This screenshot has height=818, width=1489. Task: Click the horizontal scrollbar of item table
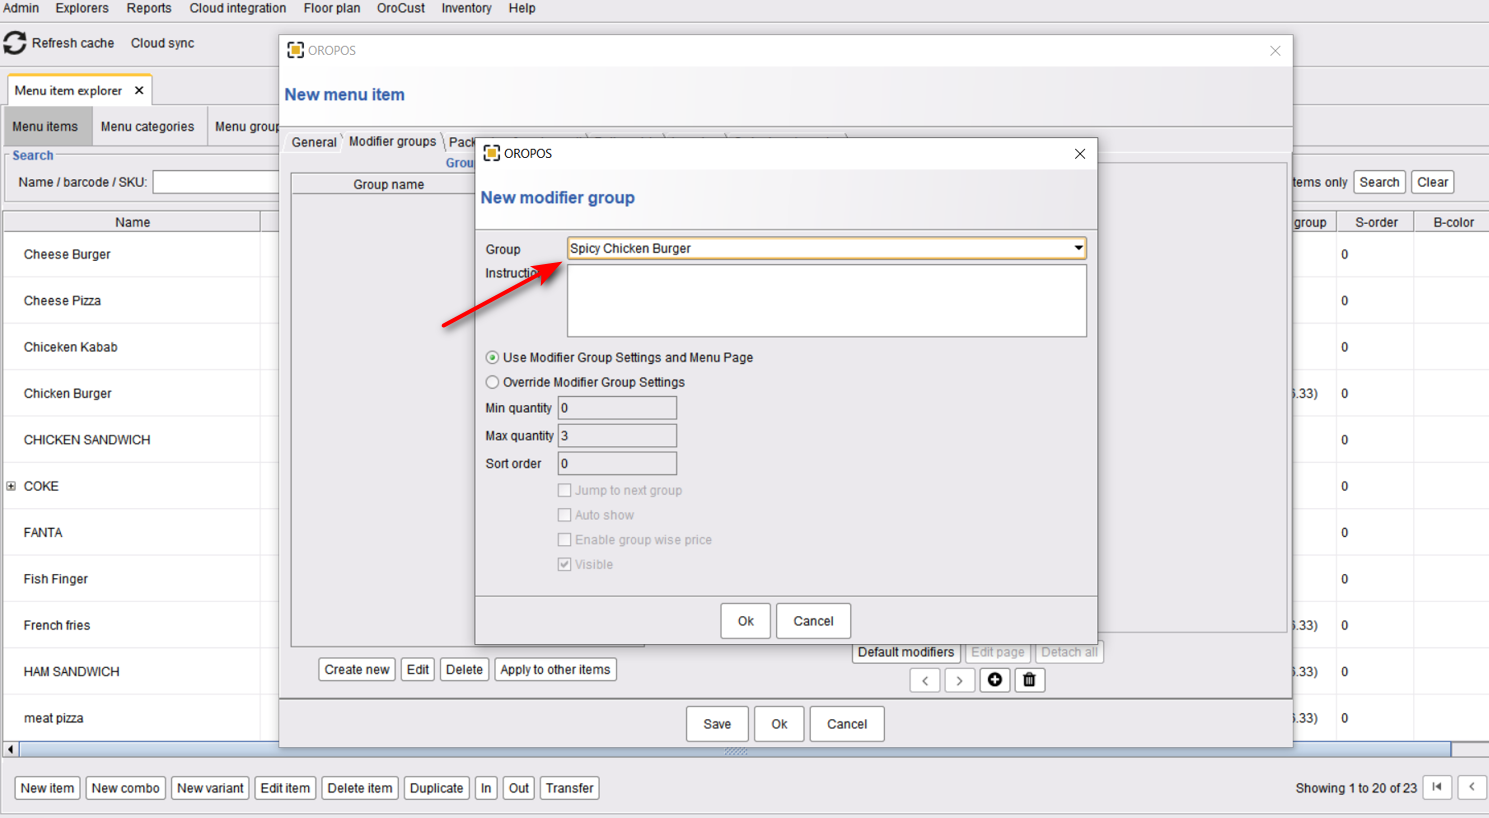click(x=735, y=749)
